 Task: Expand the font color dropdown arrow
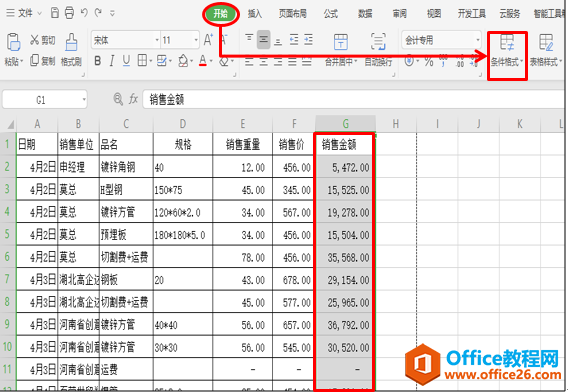pos(211,61)
